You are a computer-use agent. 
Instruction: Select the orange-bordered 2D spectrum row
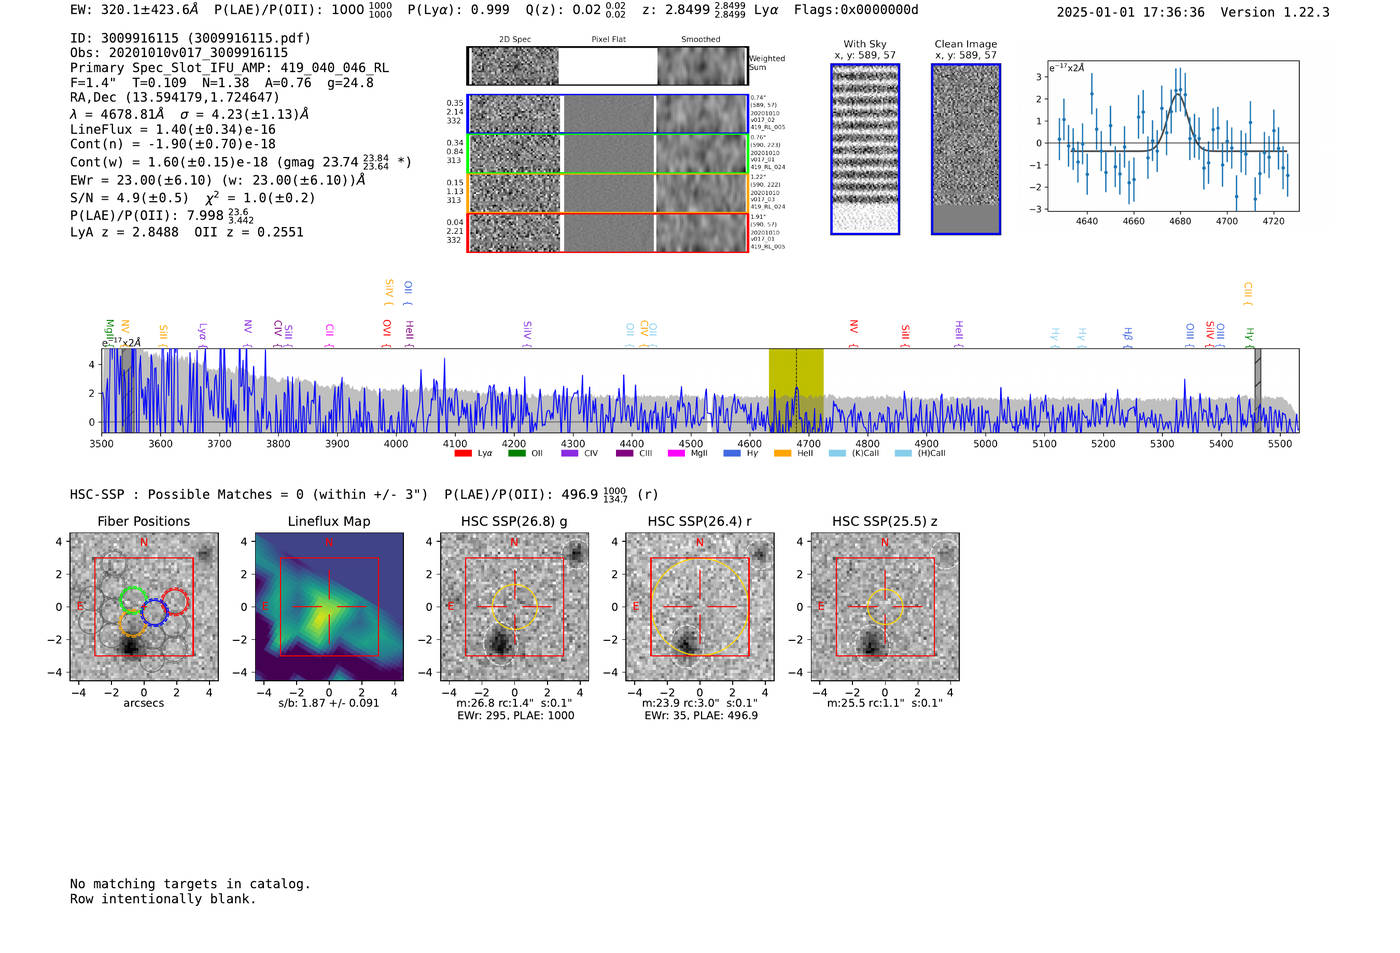pyautogui.click(x=608, y=193)
